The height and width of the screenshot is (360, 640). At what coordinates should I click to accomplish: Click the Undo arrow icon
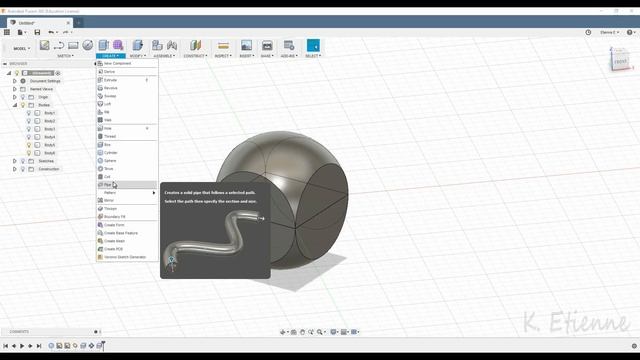pos(51,32)
